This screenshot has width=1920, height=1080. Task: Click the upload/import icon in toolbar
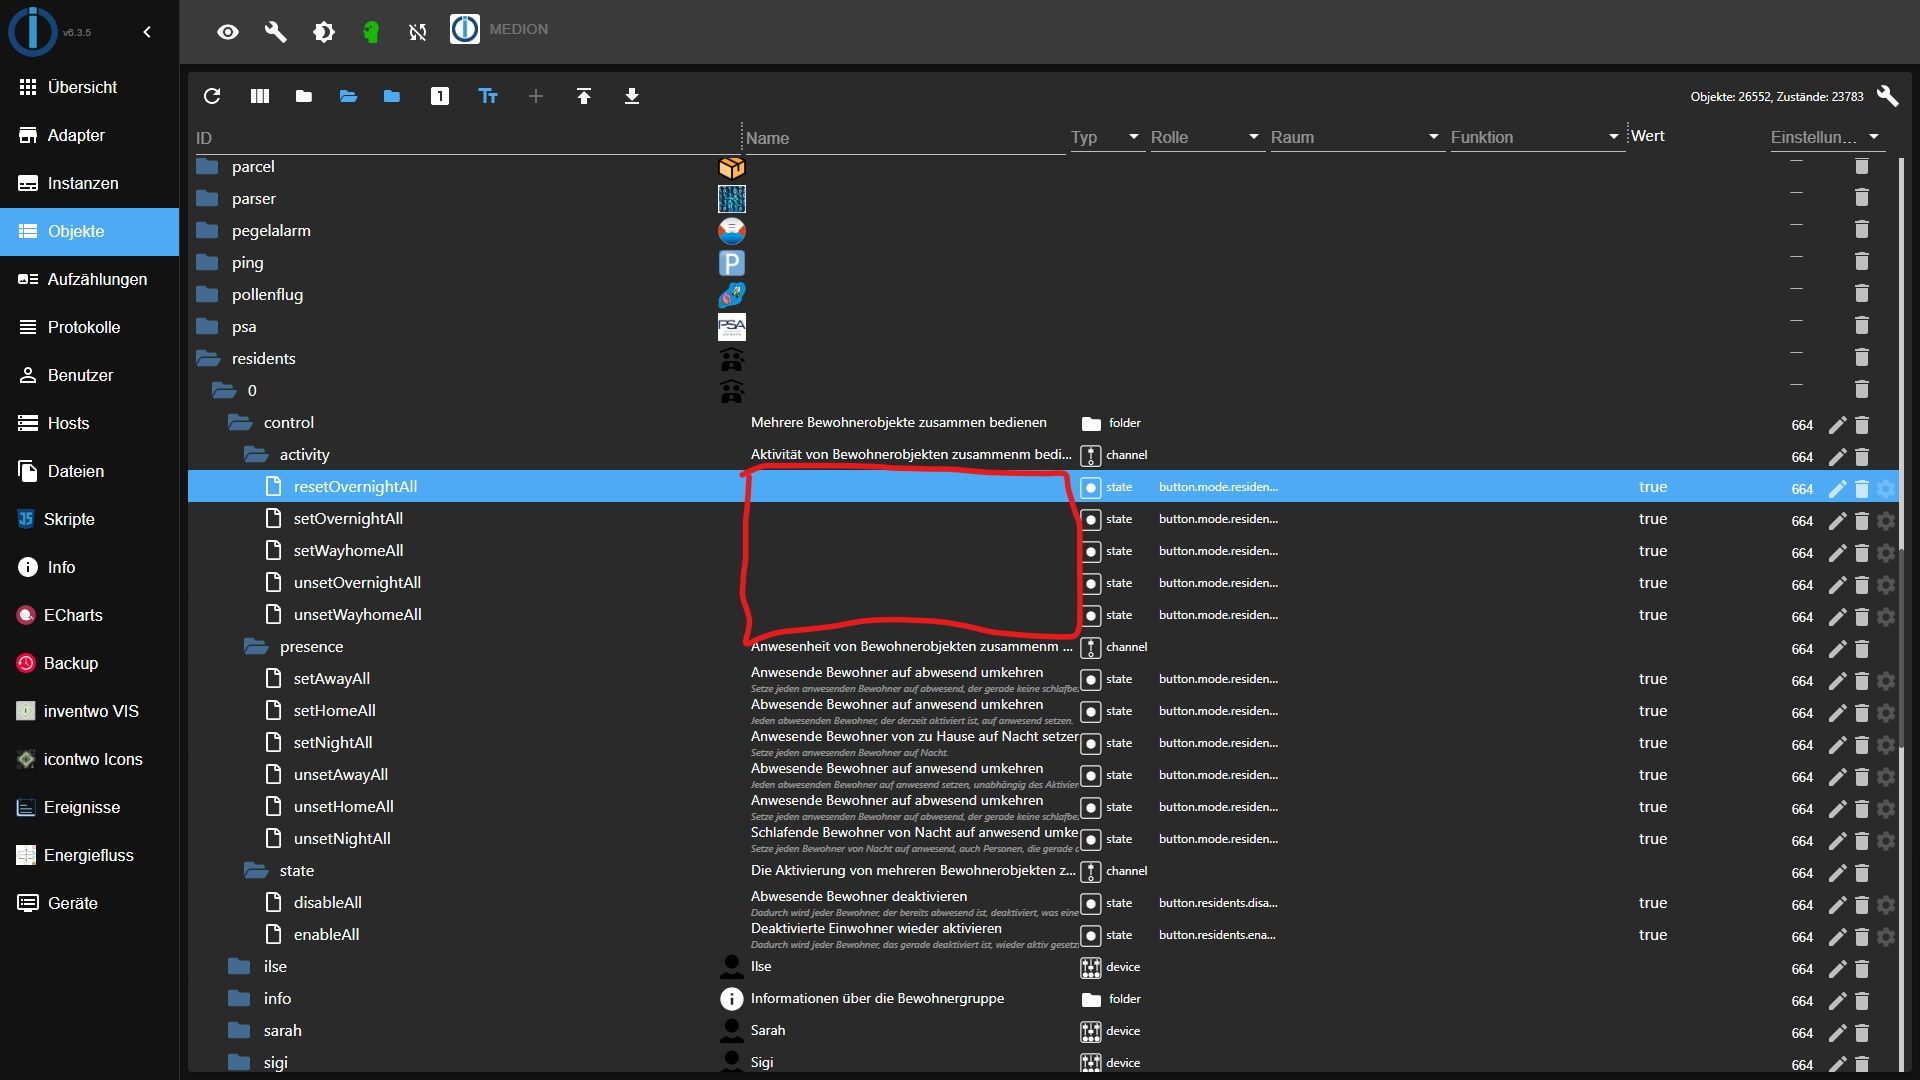[x=582, y=96]
